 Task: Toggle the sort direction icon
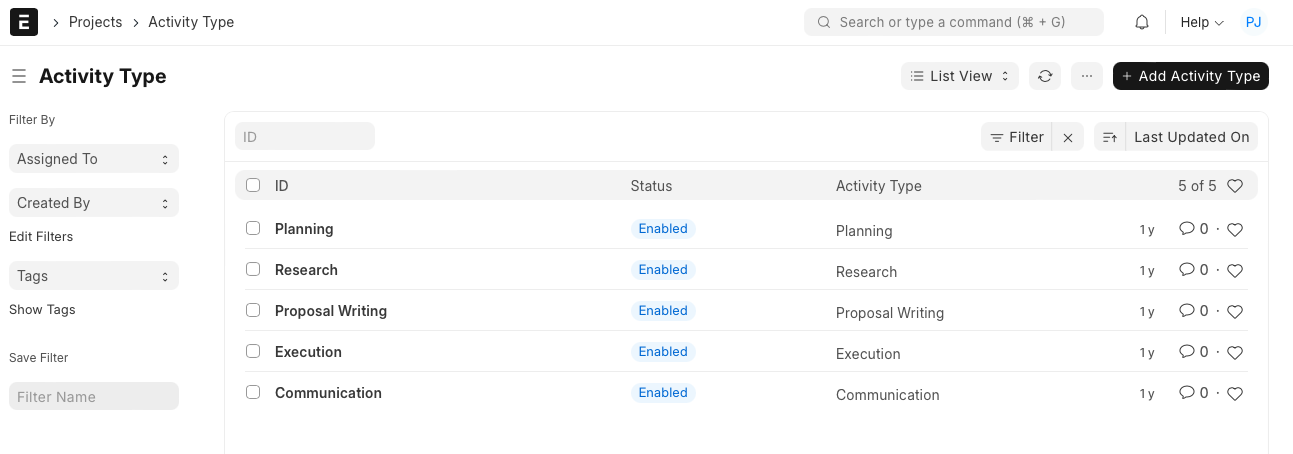tap(1110, 138)
